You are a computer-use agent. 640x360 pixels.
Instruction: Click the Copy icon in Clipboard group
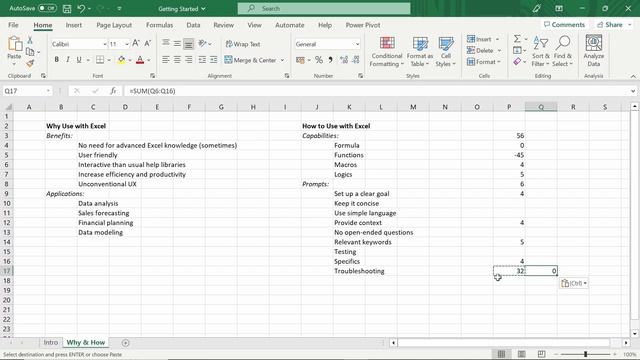[30, 52]
